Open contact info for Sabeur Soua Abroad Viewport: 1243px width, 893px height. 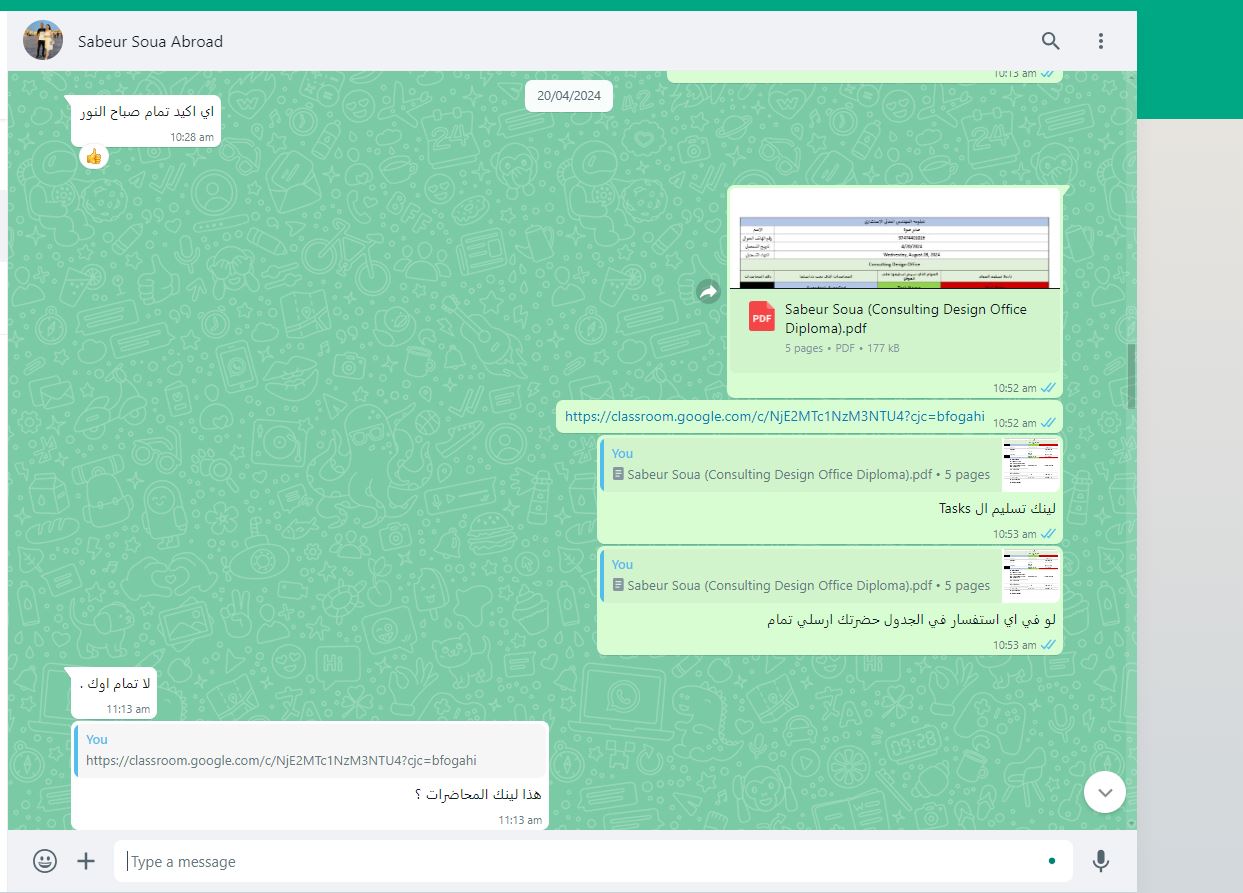150,41
